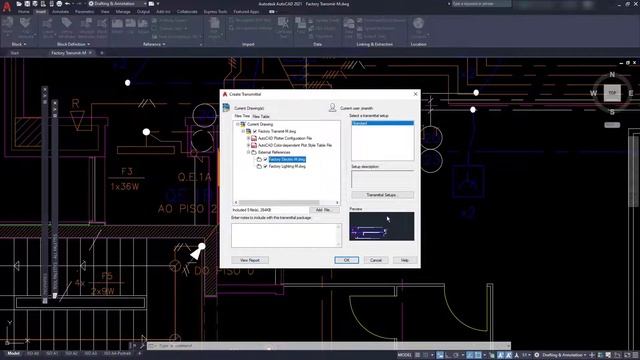Image resolution: width=640 pixels, height=360 pixels.
Task: Close the Factory Transmit-M file tab
Action: point(90,53)
